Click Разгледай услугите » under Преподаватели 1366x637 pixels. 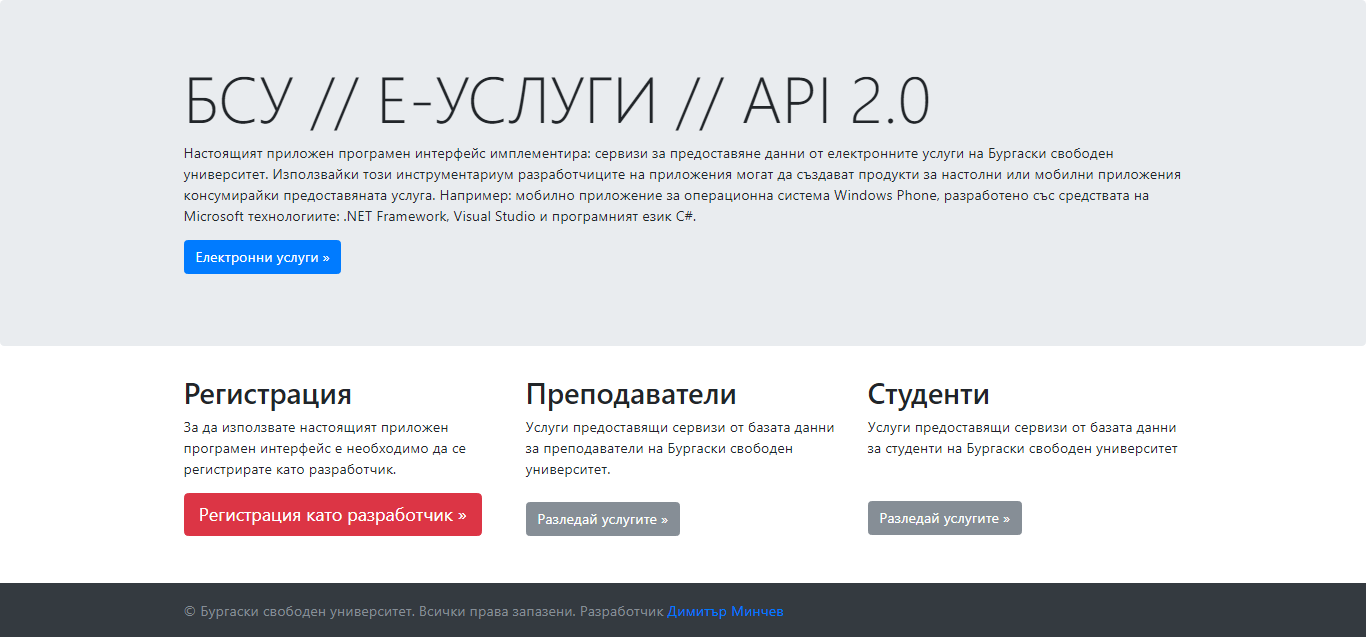point(603,519)
